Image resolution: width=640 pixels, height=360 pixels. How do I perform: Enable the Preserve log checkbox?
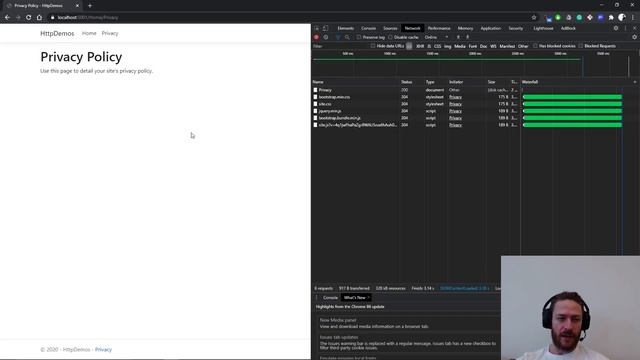click(359, 37)
